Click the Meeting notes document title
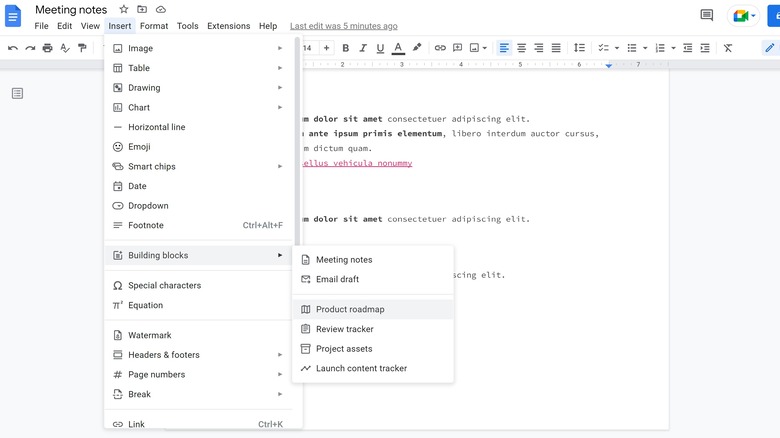The image size is (780, 438). click(71, 9)
